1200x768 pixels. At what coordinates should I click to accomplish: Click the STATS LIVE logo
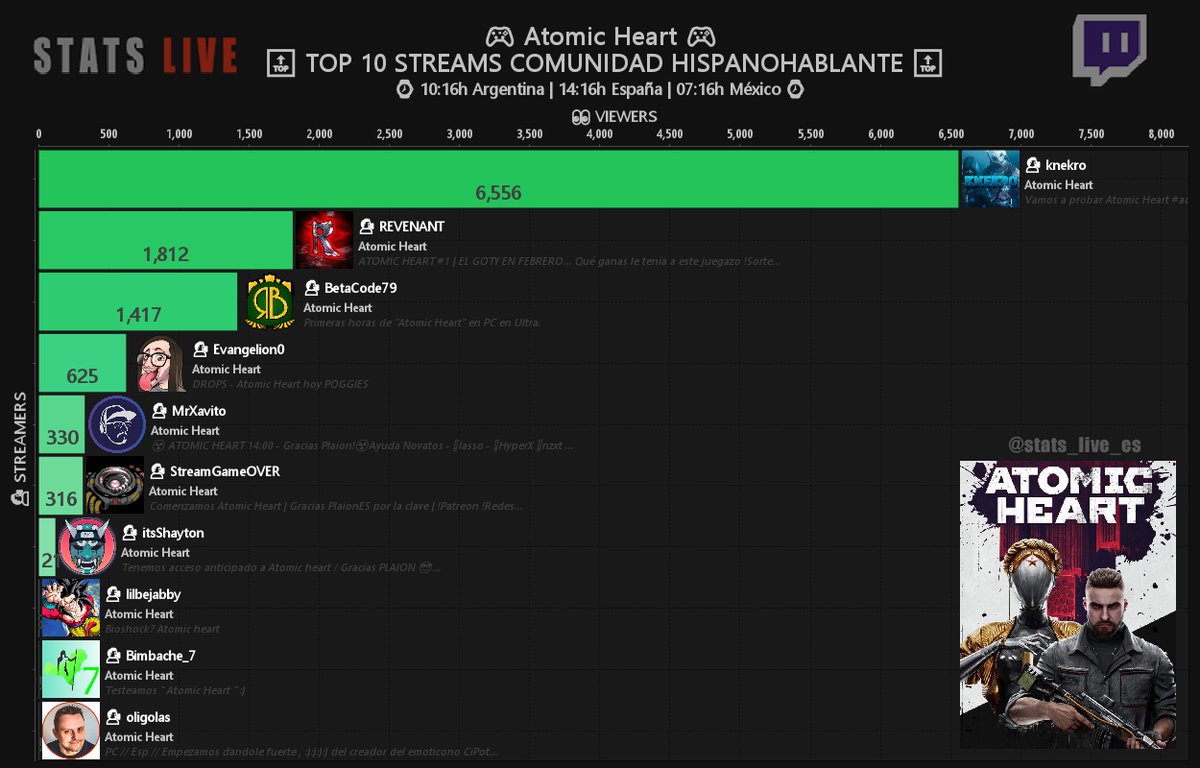coord(135,55)
